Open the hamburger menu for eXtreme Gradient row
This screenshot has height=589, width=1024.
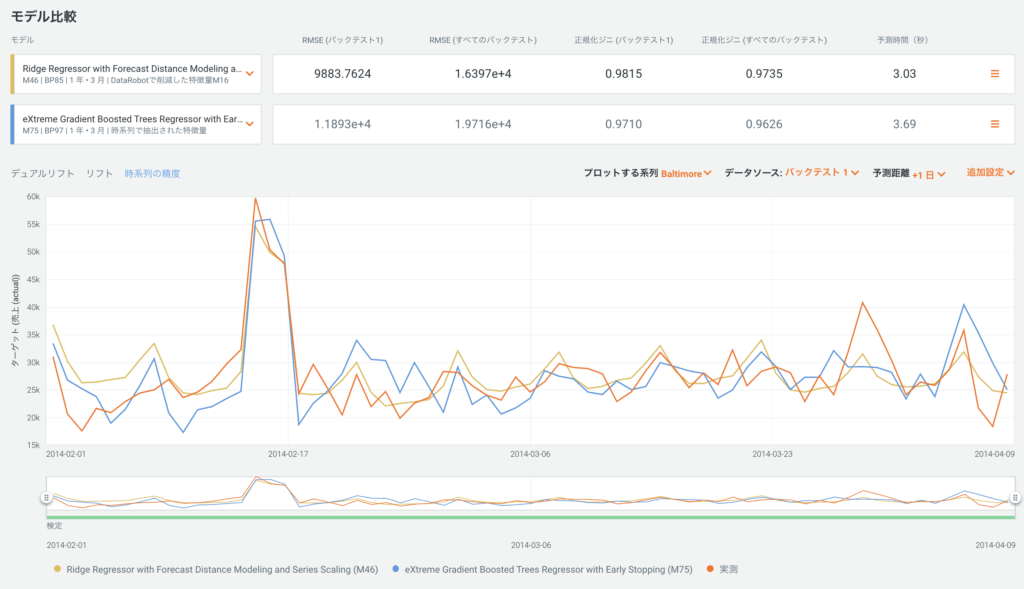coord(994,124)
